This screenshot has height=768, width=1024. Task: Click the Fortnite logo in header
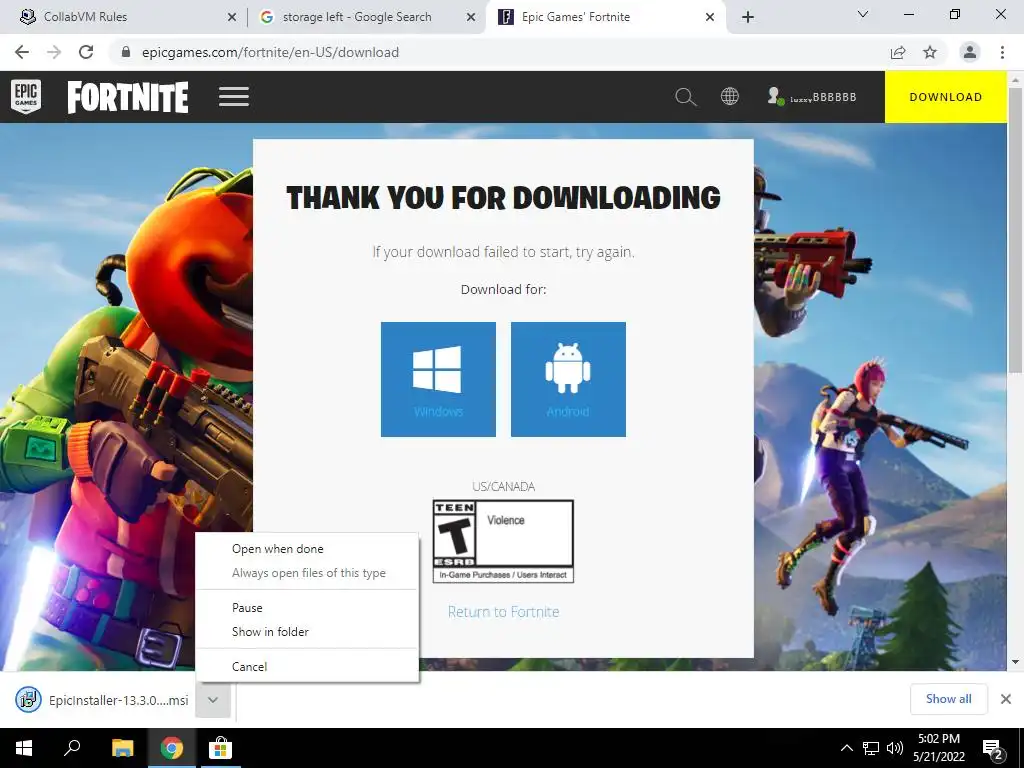(128, 97)
